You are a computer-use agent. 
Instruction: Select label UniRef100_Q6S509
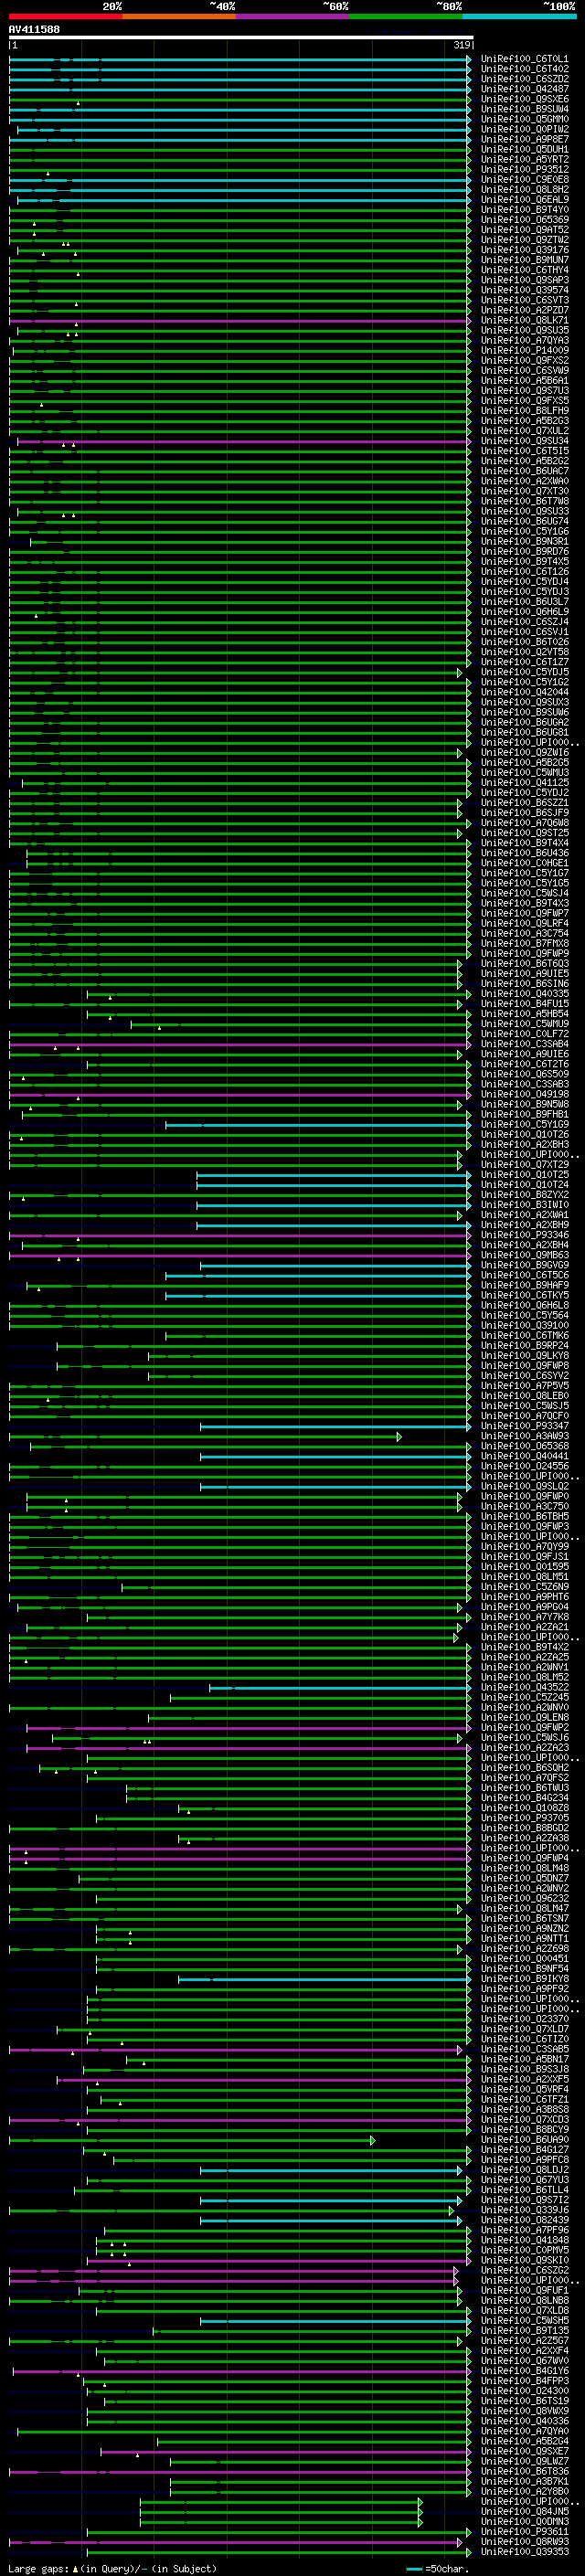click(525, 1074)
